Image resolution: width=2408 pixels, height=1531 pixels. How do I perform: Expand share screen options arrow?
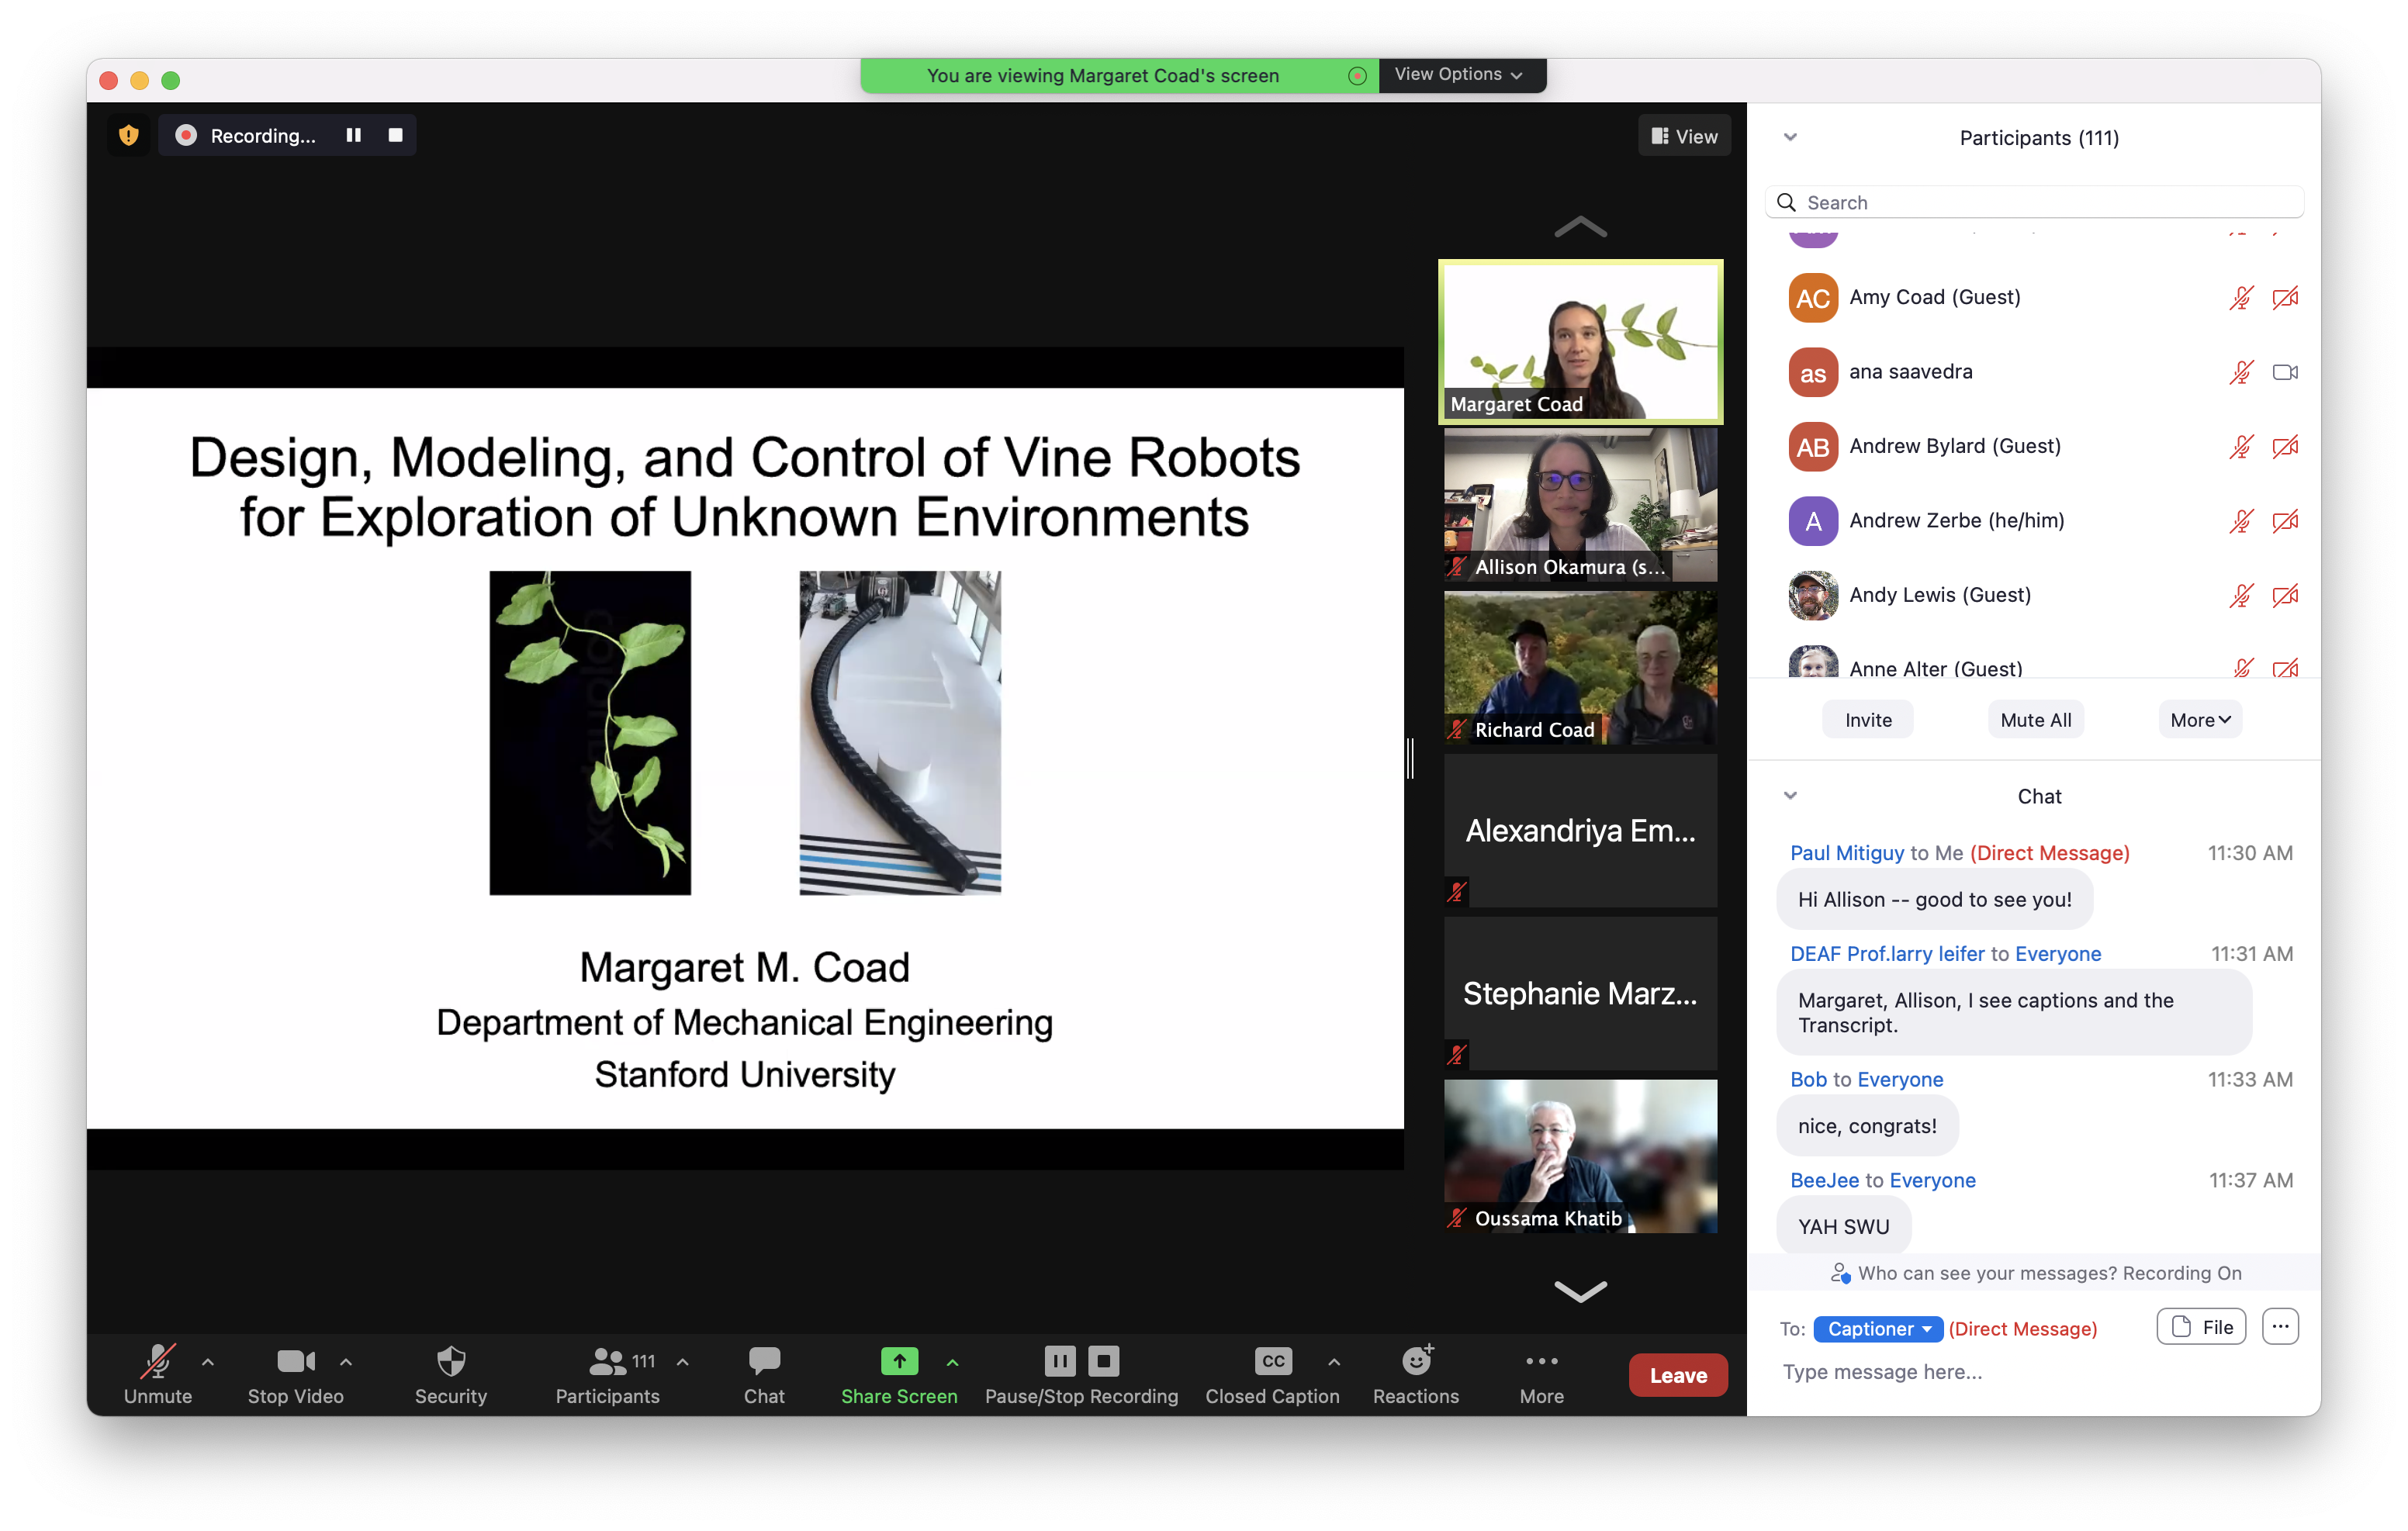click(952, 1362)
